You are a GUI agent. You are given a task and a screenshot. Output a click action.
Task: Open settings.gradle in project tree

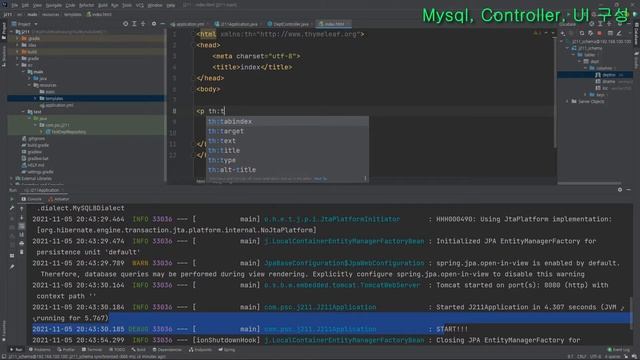[x=37, y=172]
